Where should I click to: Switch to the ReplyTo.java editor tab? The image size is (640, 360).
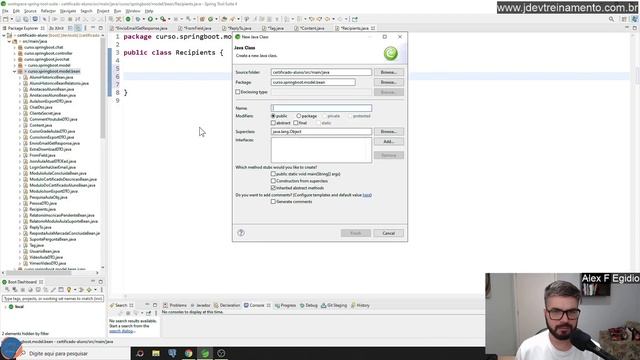(x=239, y=28)
